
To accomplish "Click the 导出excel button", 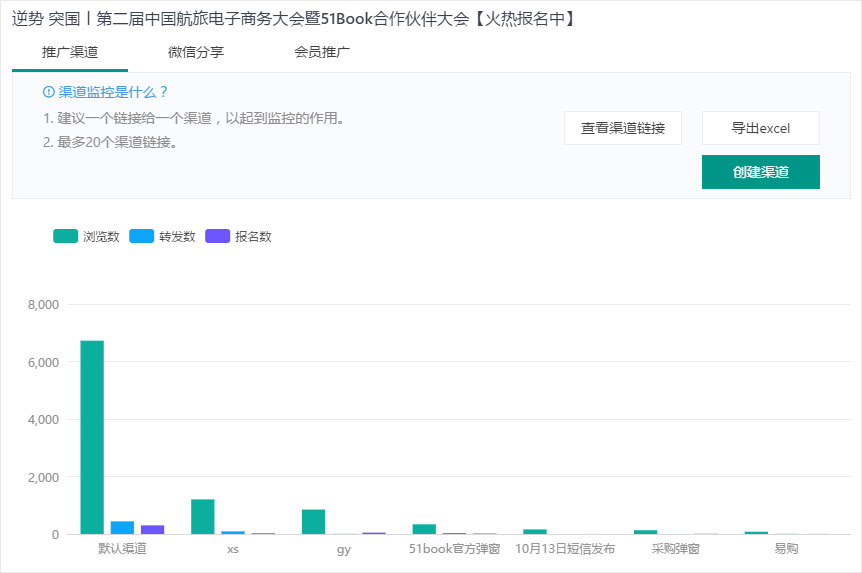I will [761, 128].
